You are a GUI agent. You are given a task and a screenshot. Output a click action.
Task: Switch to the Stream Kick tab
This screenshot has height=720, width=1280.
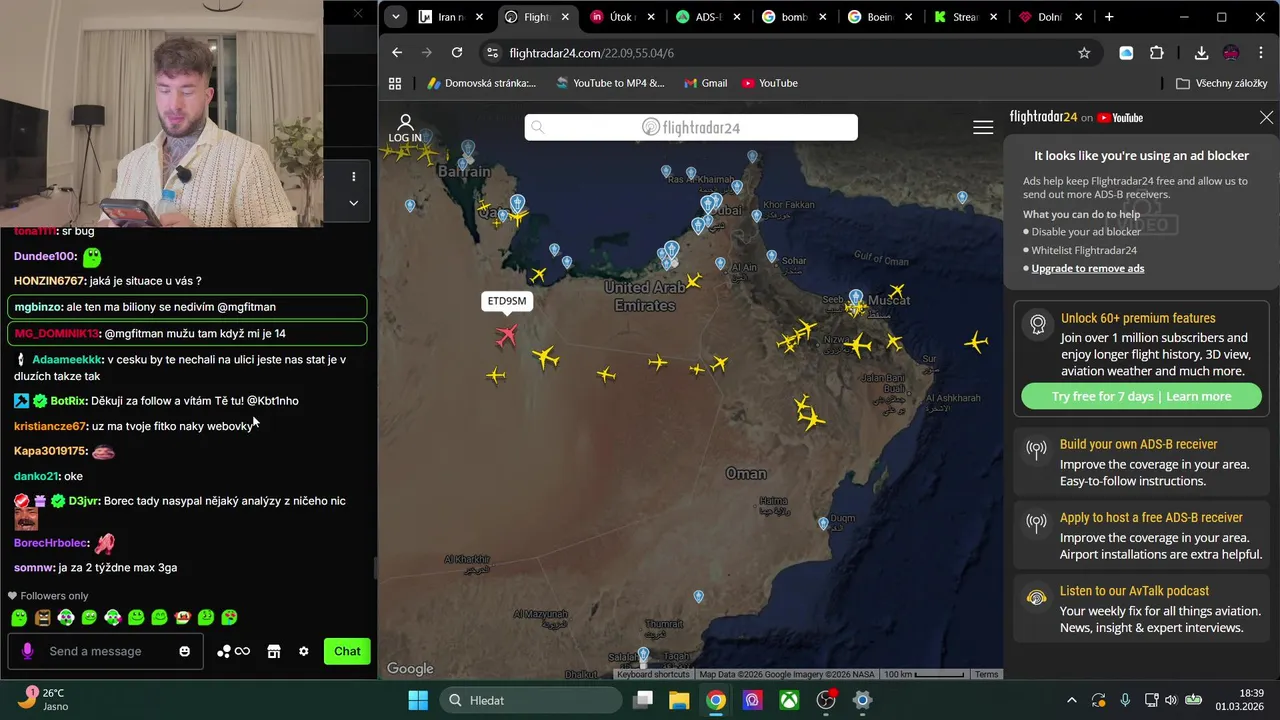966,17
